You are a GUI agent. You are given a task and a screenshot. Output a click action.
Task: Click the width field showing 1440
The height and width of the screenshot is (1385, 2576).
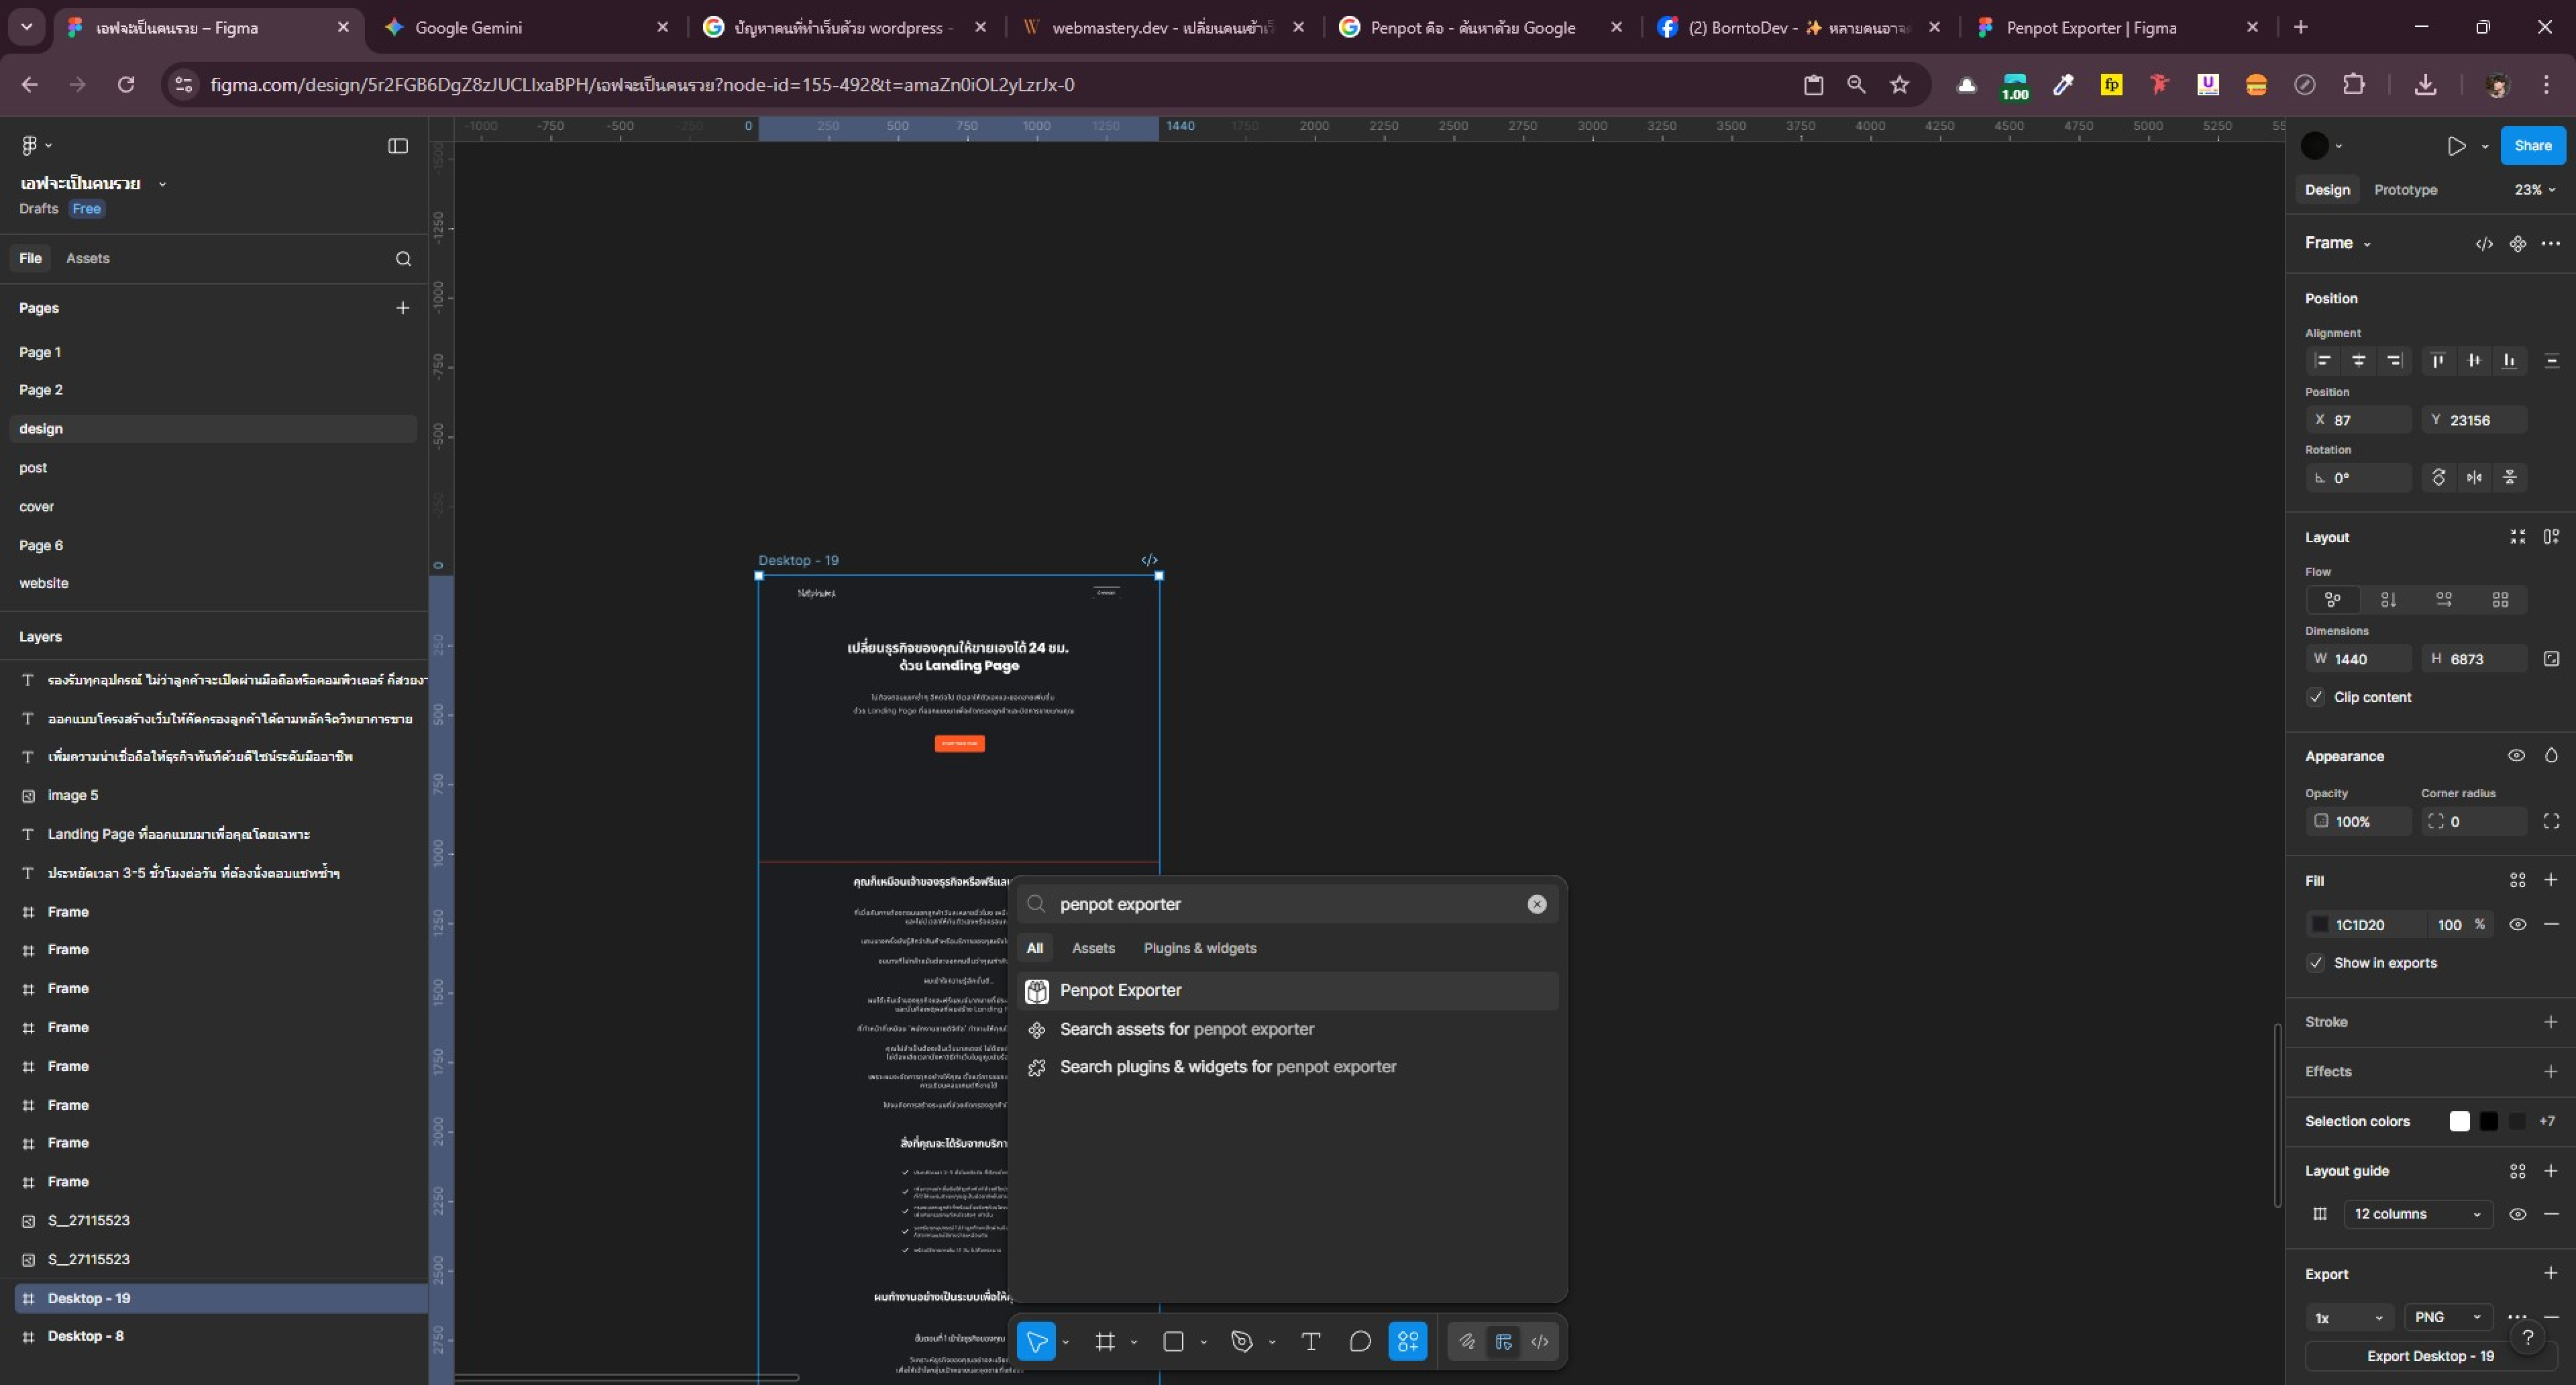2359,659
